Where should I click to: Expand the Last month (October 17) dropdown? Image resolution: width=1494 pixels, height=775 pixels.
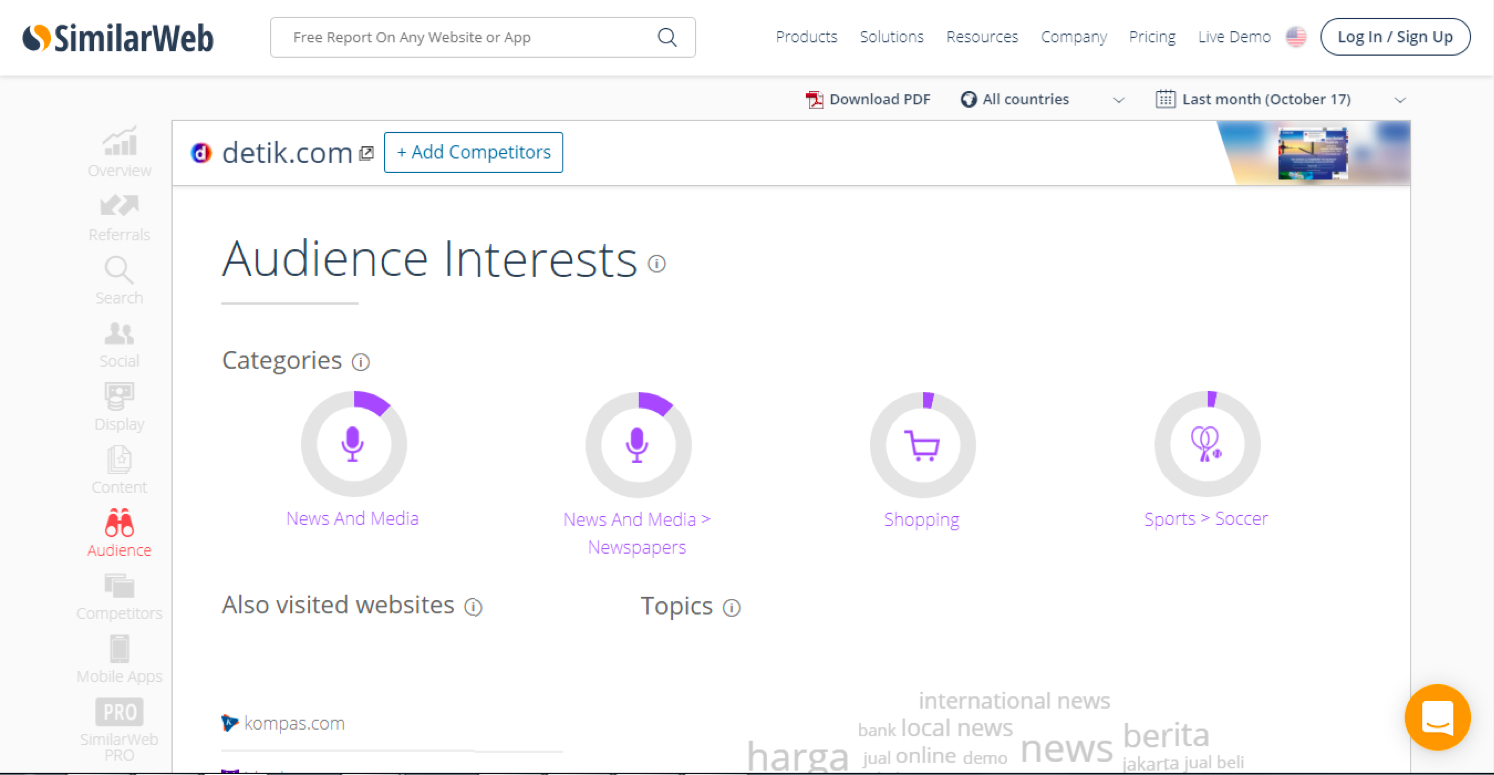pyautogui.click(x=1400, y=100)
